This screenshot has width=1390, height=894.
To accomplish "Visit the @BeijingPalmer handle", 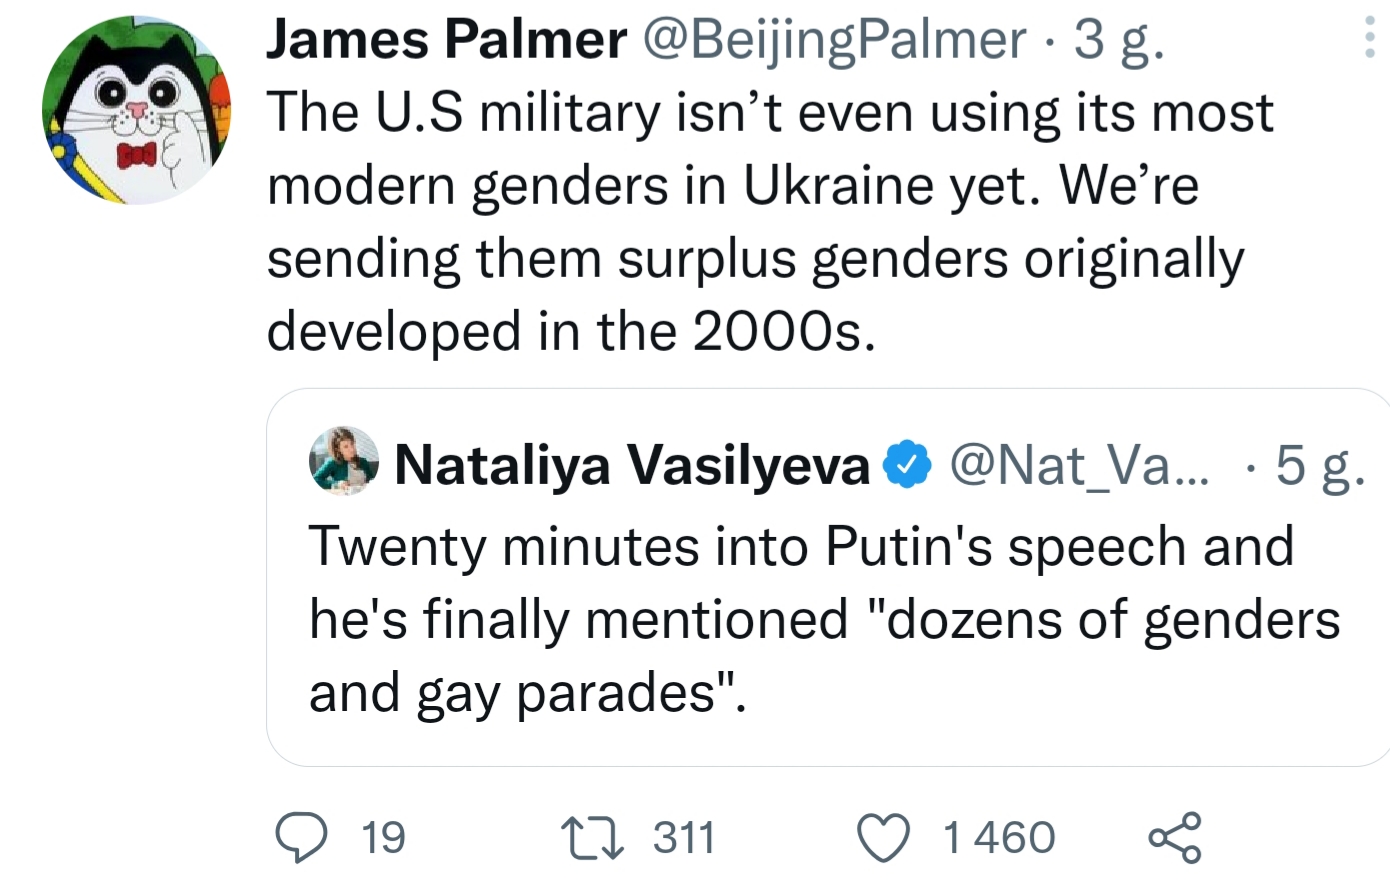I will (x=834, y=40).
